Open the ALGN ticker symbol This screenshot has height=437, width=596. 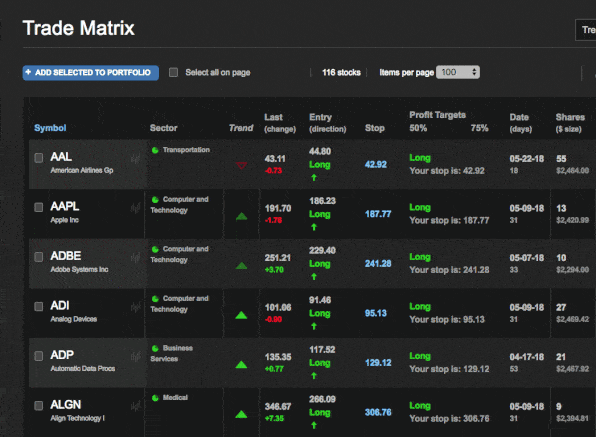tap(66, 405)
